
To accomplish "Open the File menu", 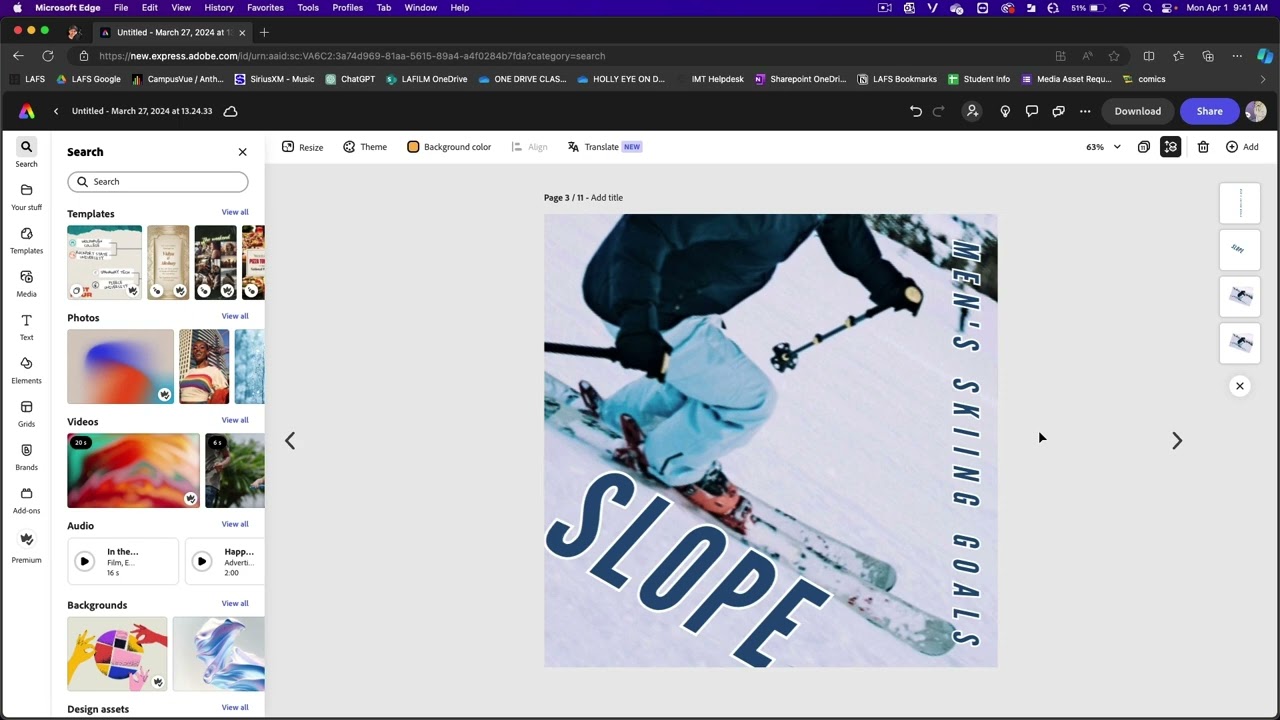I will click(121, 8).
